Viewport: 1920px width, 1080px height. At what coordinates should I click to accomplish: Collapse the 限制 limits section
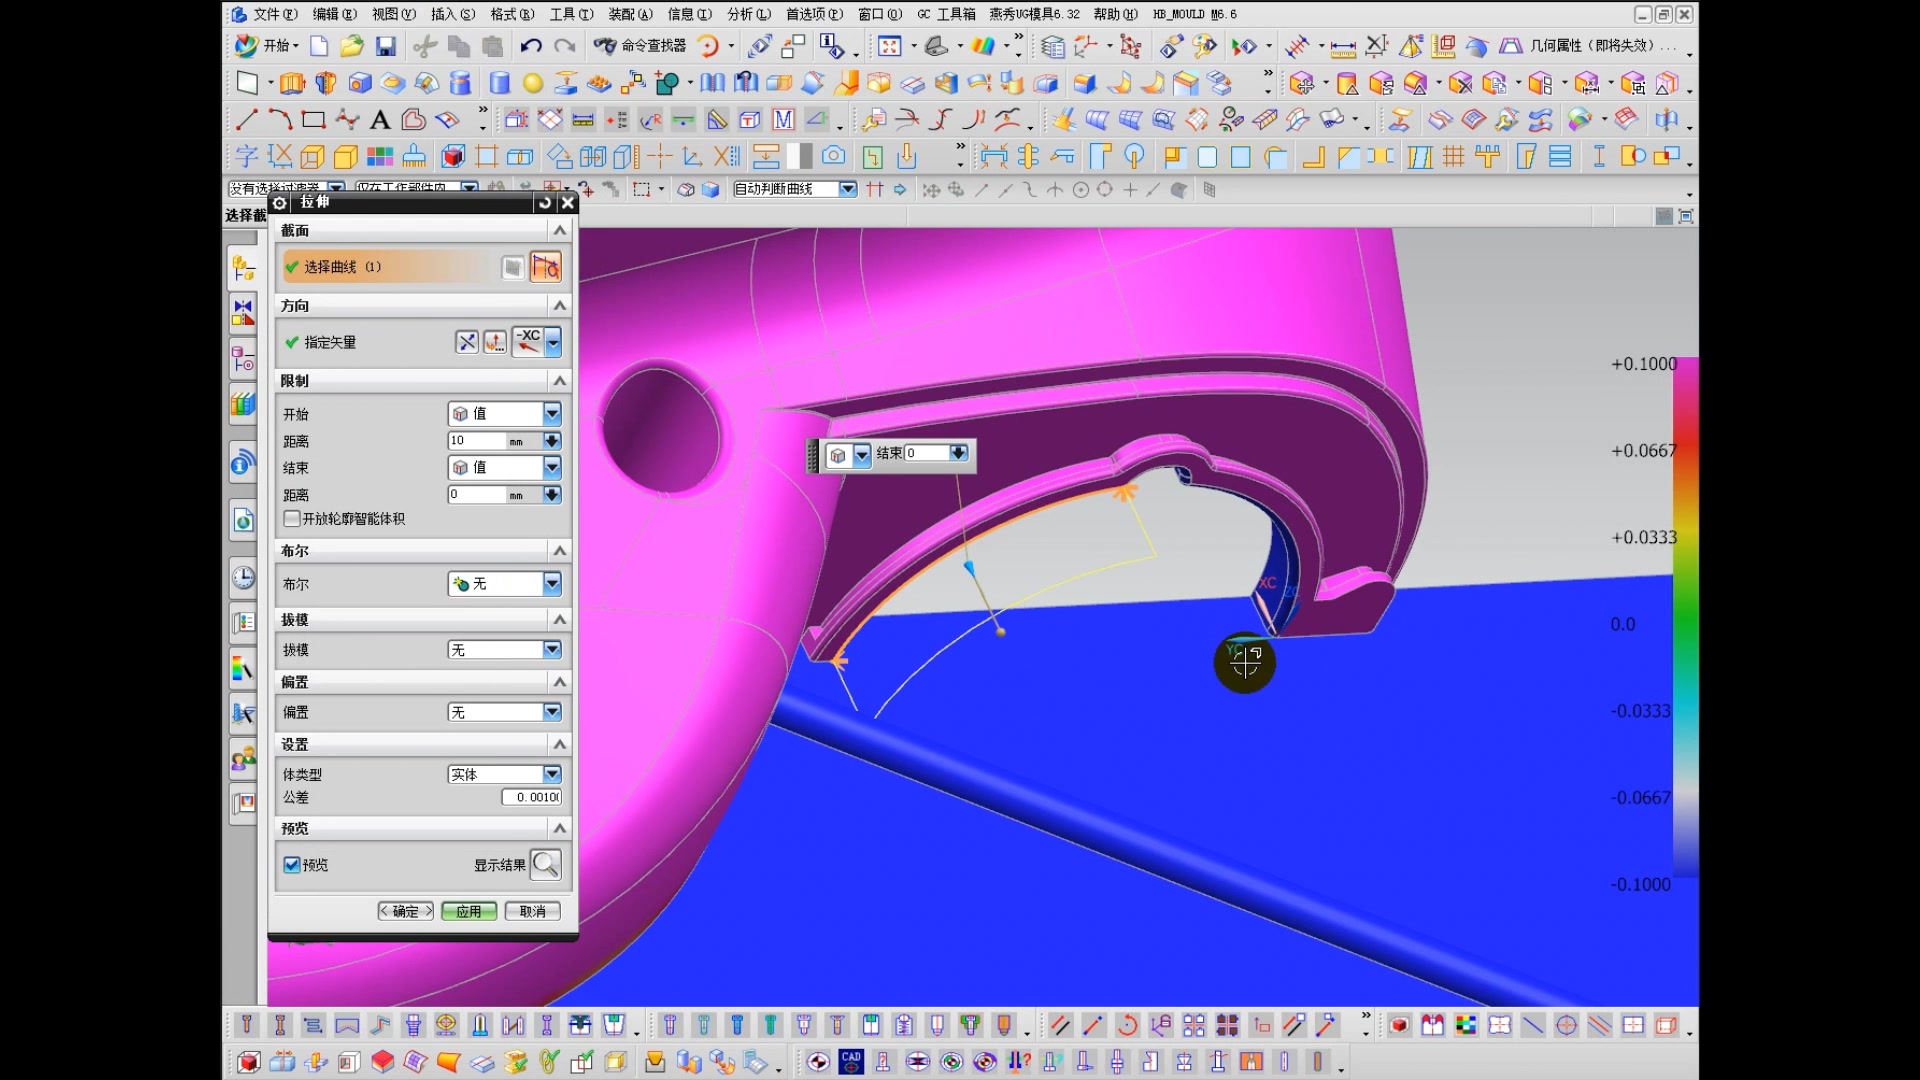(560, 381)
